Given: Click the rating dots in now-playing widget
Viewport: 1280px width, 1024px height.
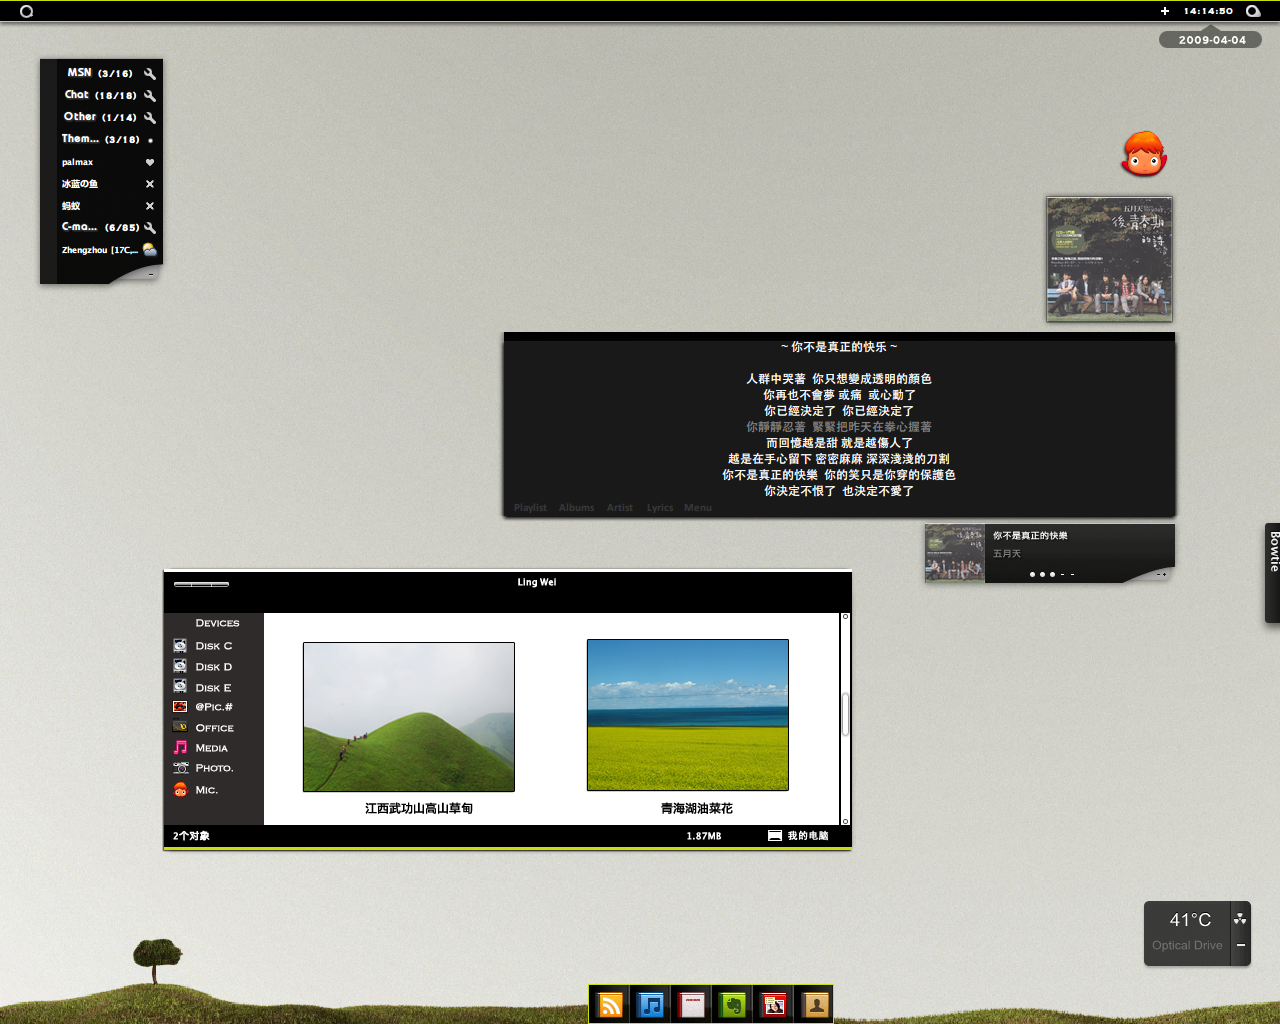Looking at the screenshot, I should [1052, 574].
